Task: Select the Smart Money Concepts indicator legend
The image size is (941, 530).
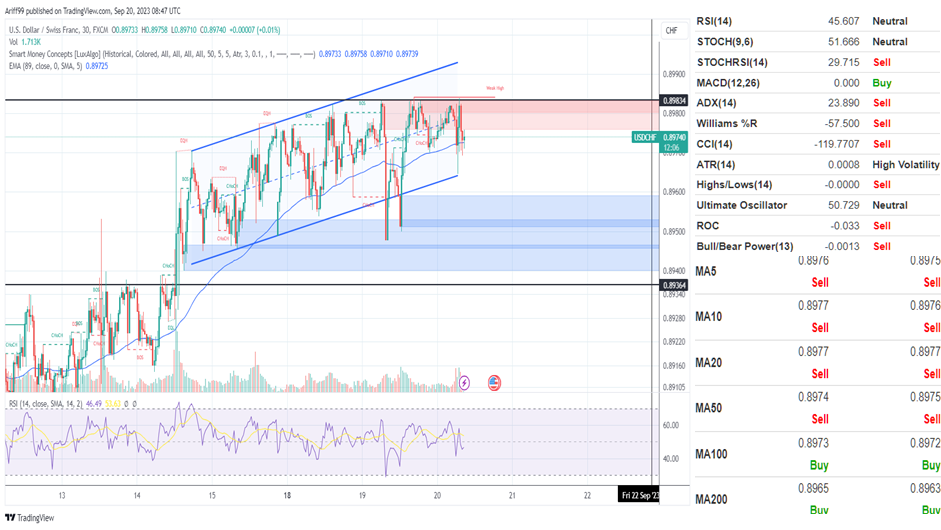Action: point(160,52)
